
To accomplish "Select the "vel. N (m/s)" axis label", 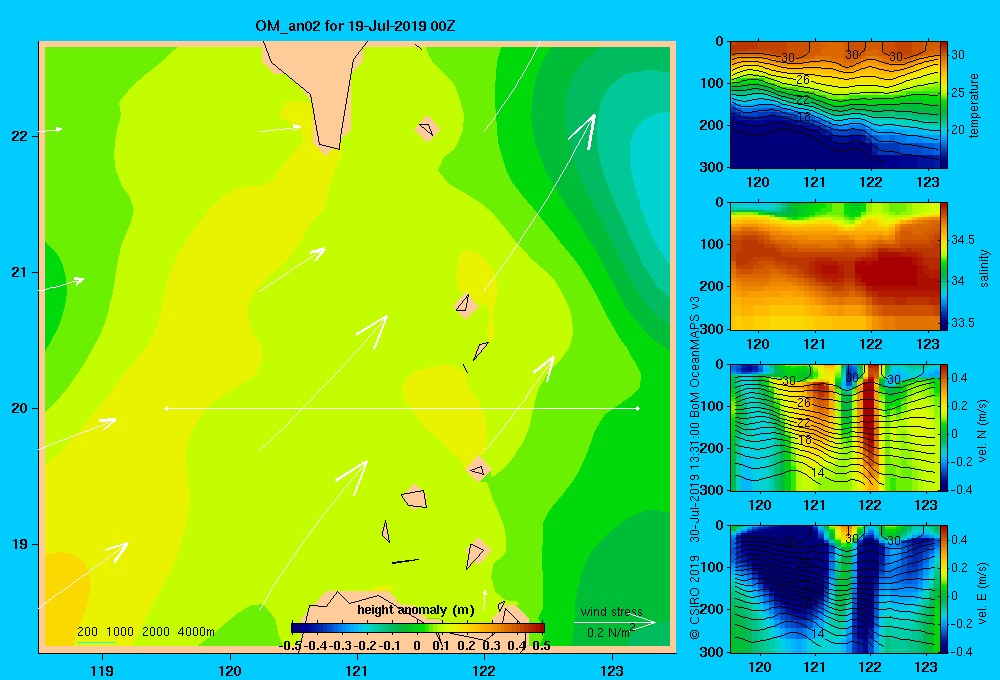I will click(982, 431).
